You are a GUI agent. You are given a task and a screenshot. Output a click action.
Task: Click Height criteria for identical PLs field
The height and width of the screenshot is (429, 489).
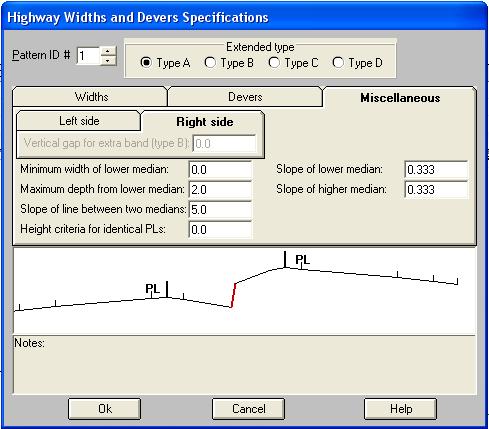pos(220,230)
